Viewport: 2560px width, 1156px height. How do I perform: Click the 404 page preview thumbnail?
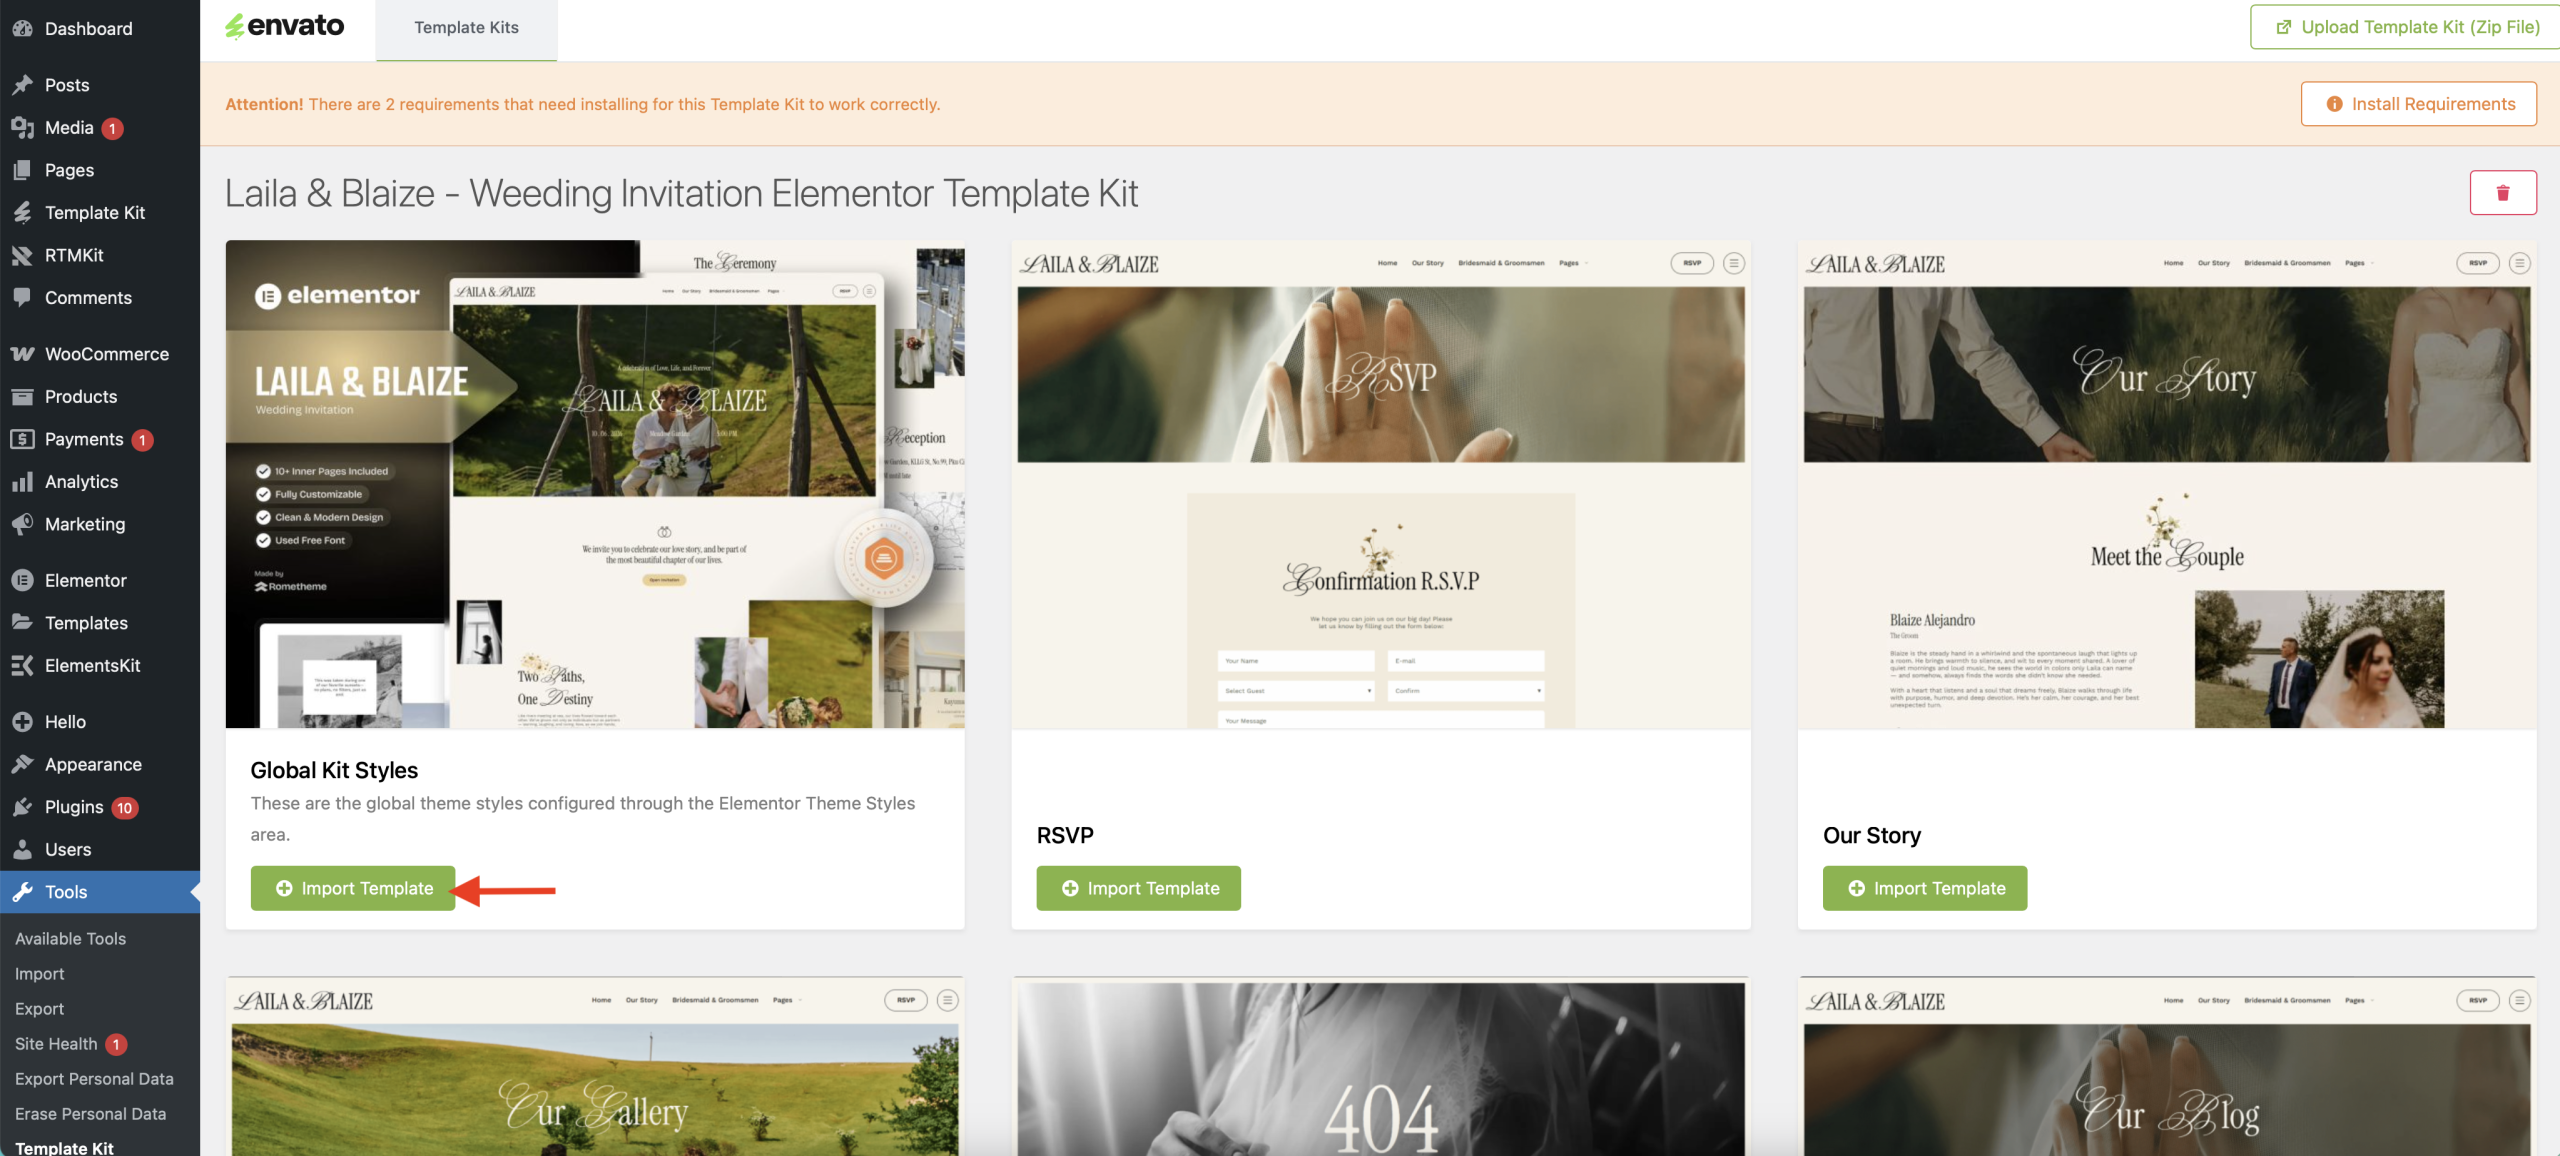[1381, 1066]
